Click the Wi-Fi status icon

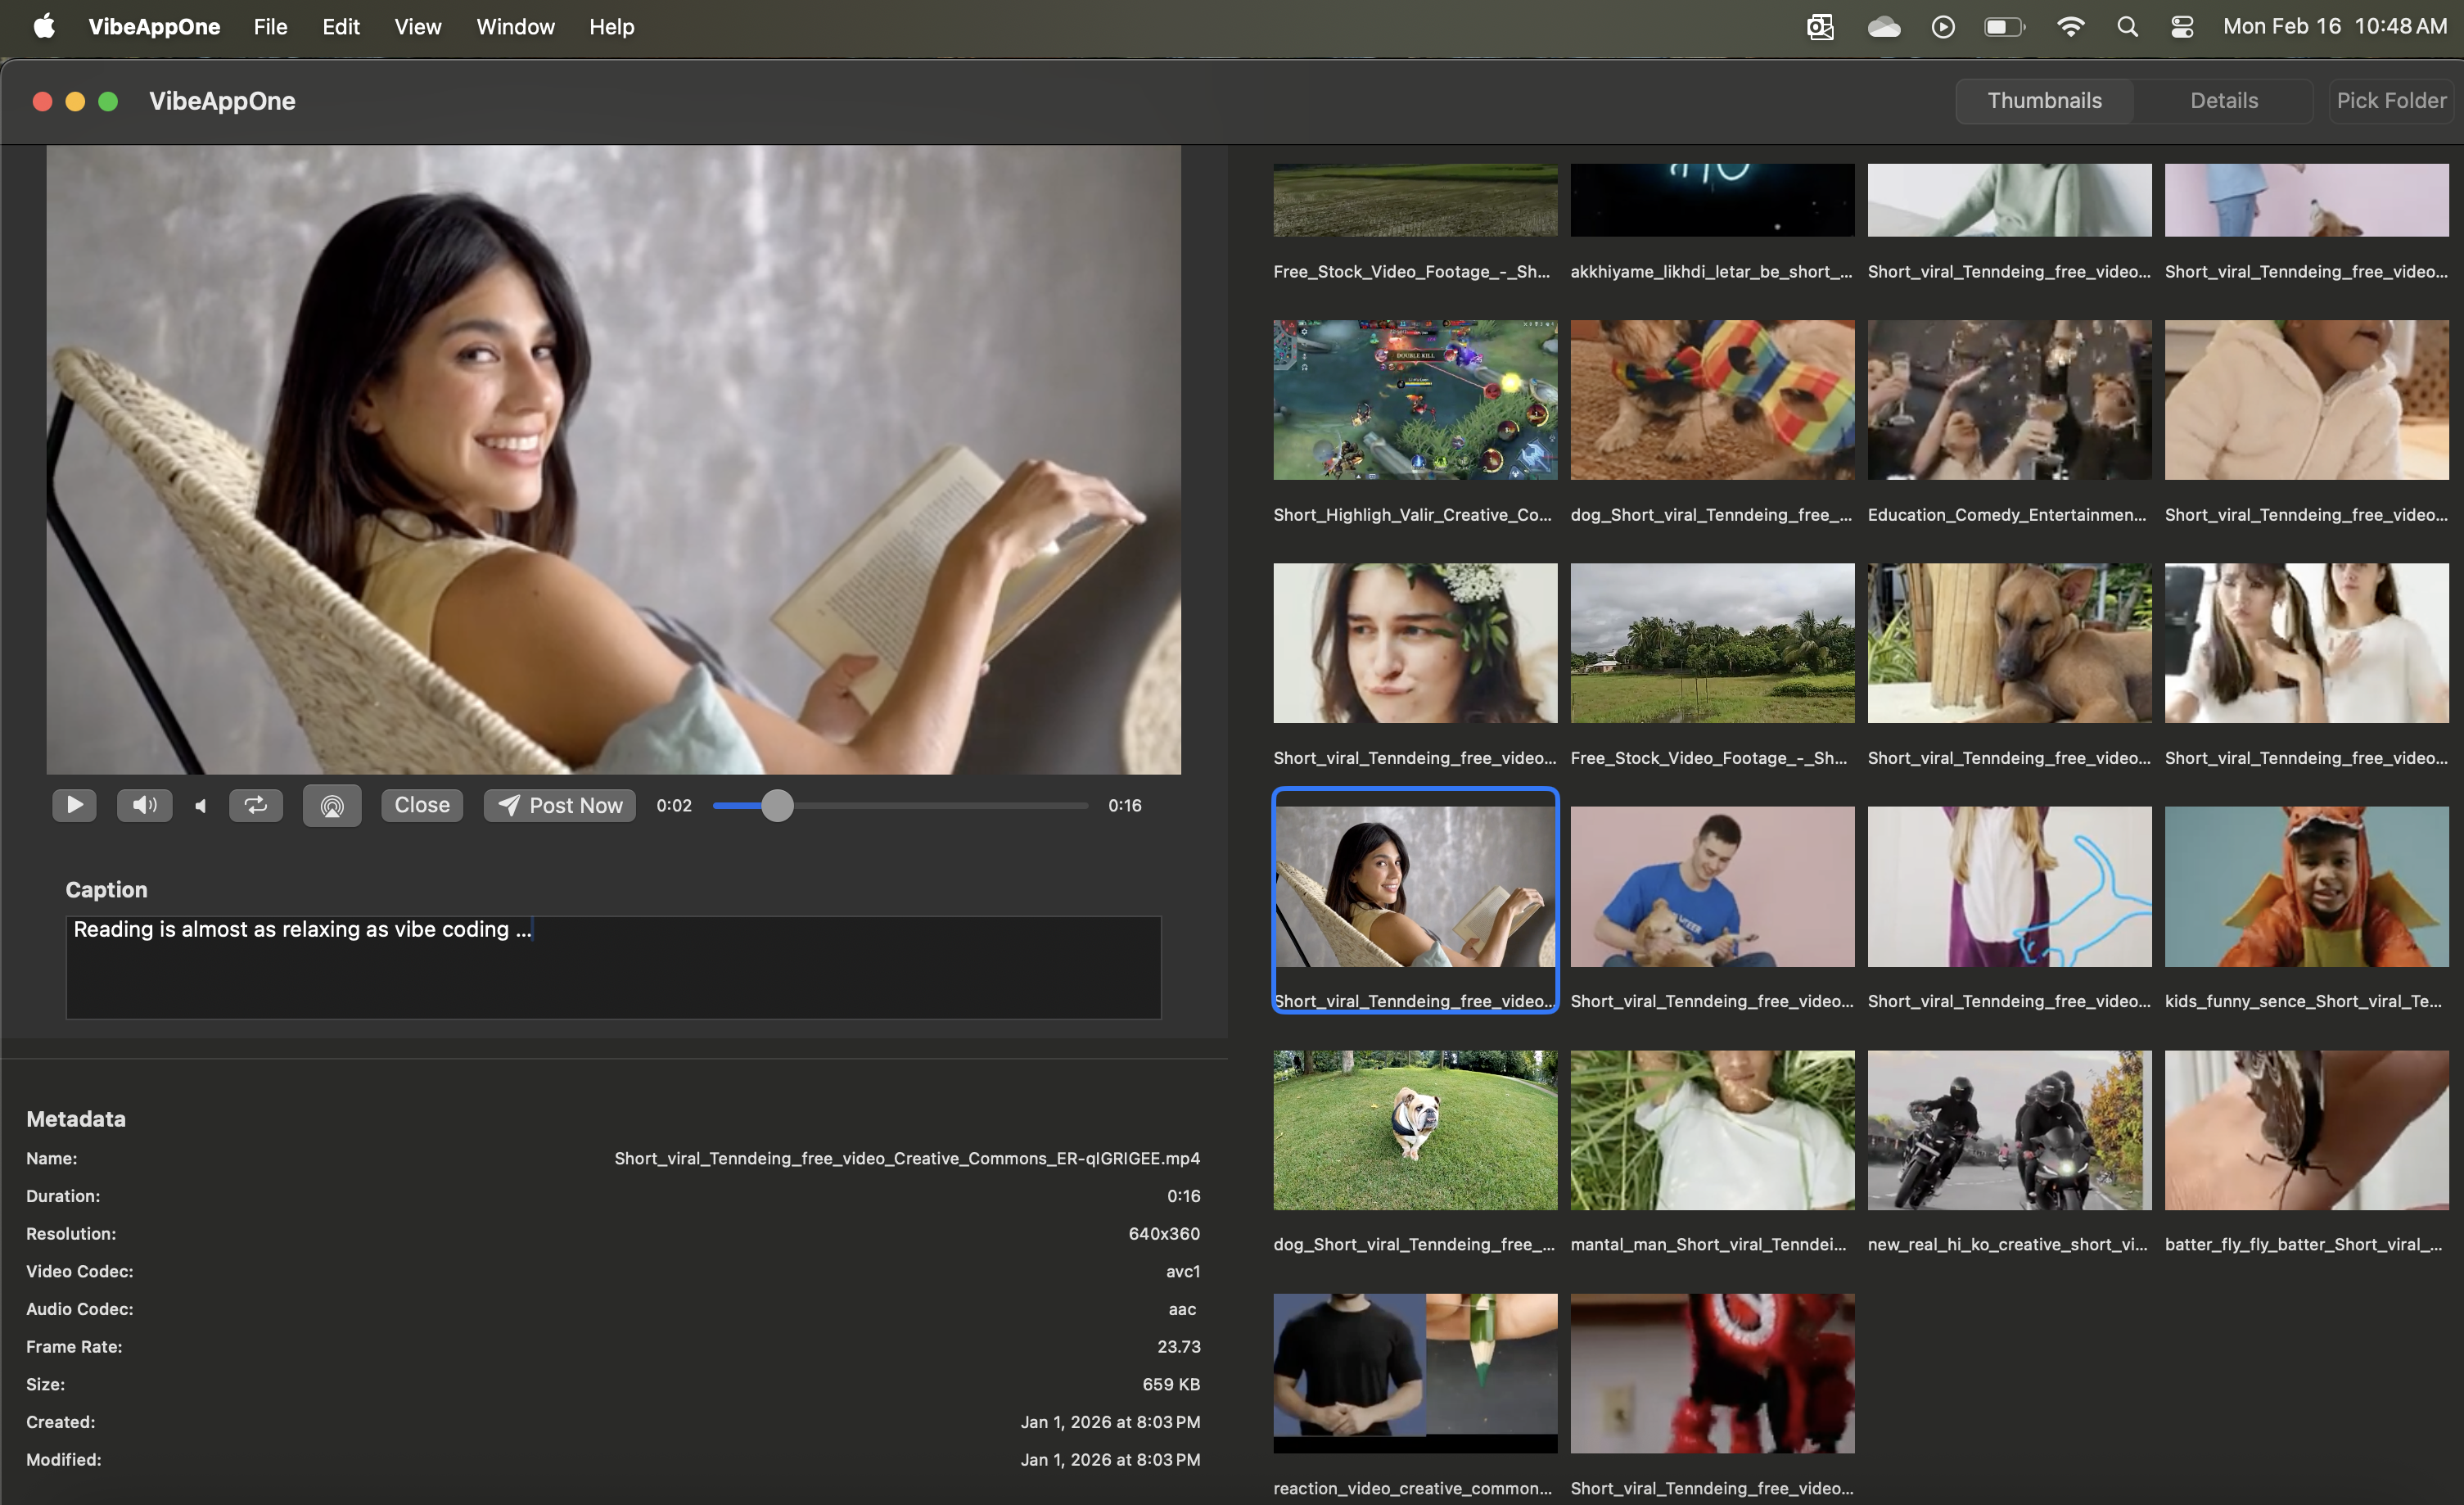click(x=2070, y=27)
